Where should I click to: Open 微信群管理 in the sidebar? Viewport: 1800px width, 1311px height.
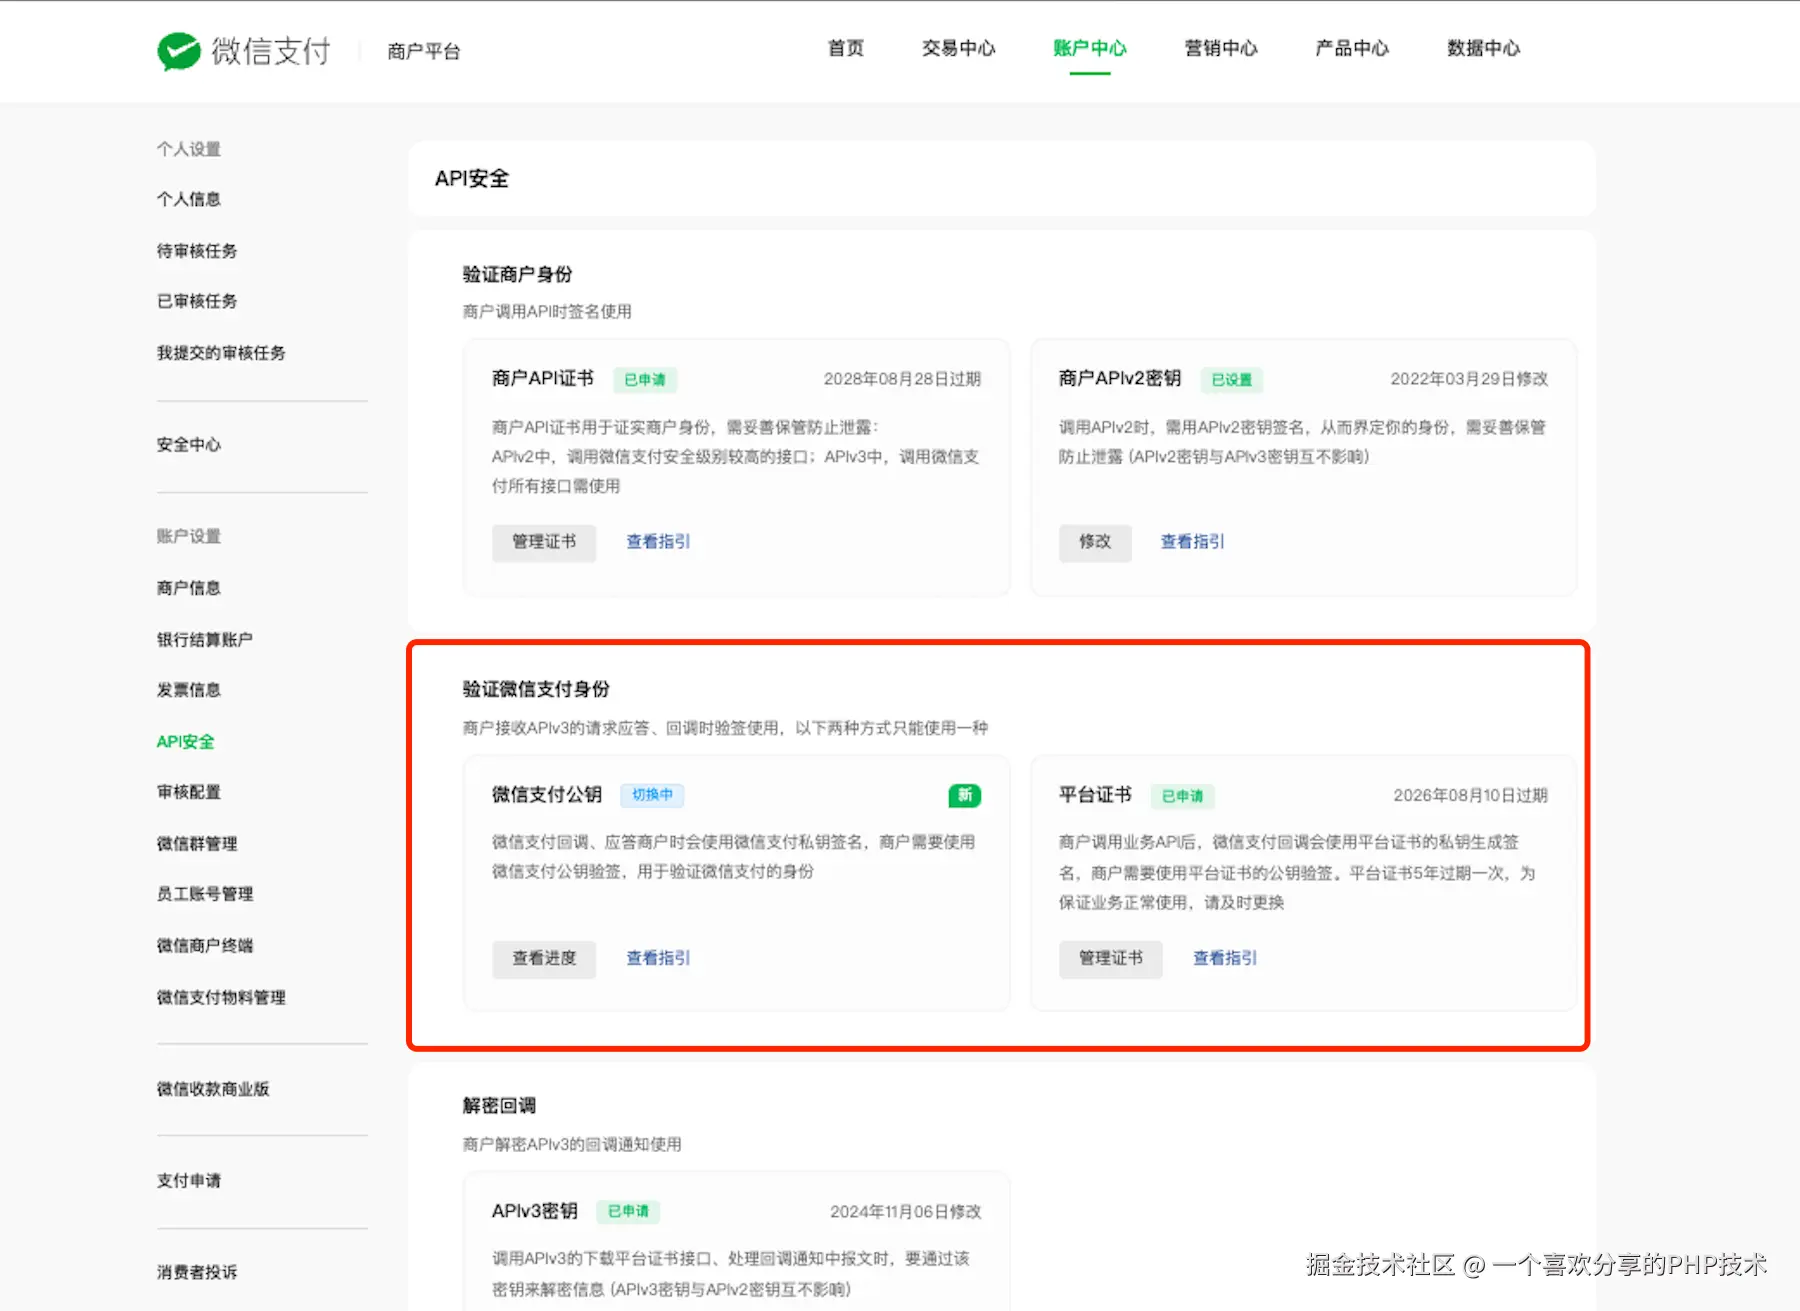pyautogui.click(x=197, y=844)
